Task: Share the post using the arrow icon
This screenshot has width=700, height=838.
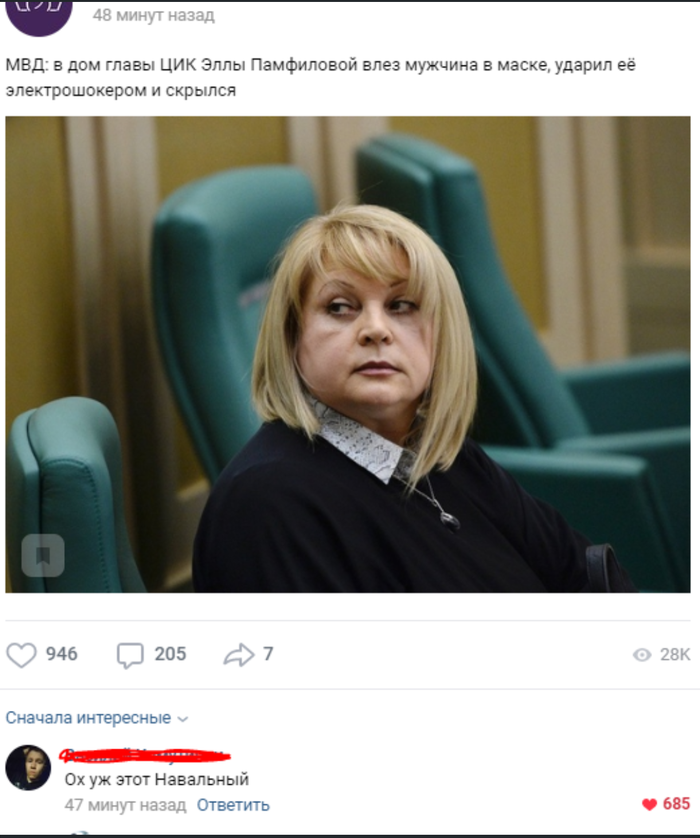Action: (238, 655)
